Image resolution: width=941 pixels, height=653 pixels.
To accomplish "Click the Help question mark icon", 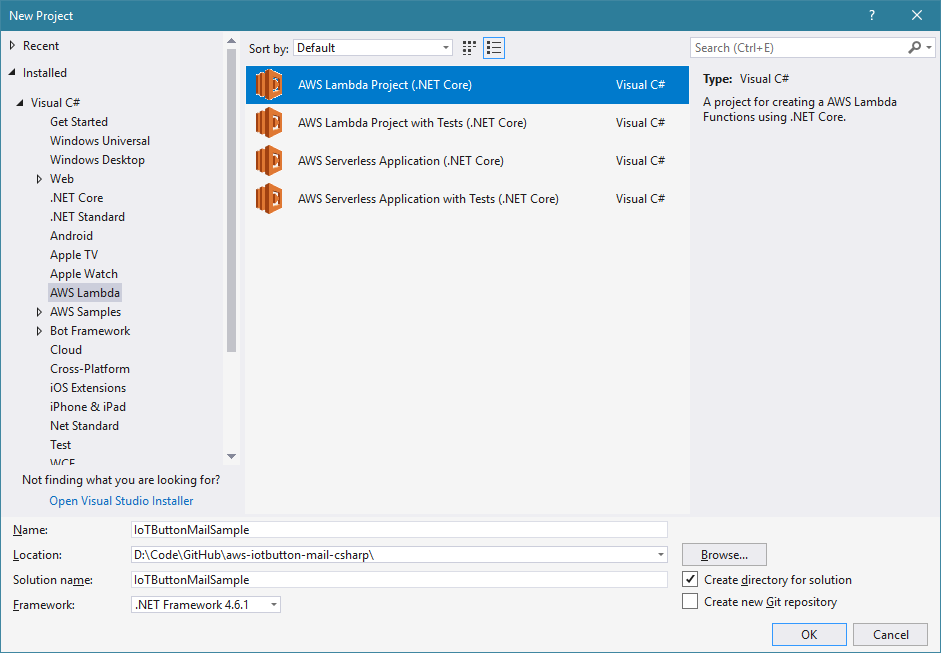I will [x=872, y=15].
